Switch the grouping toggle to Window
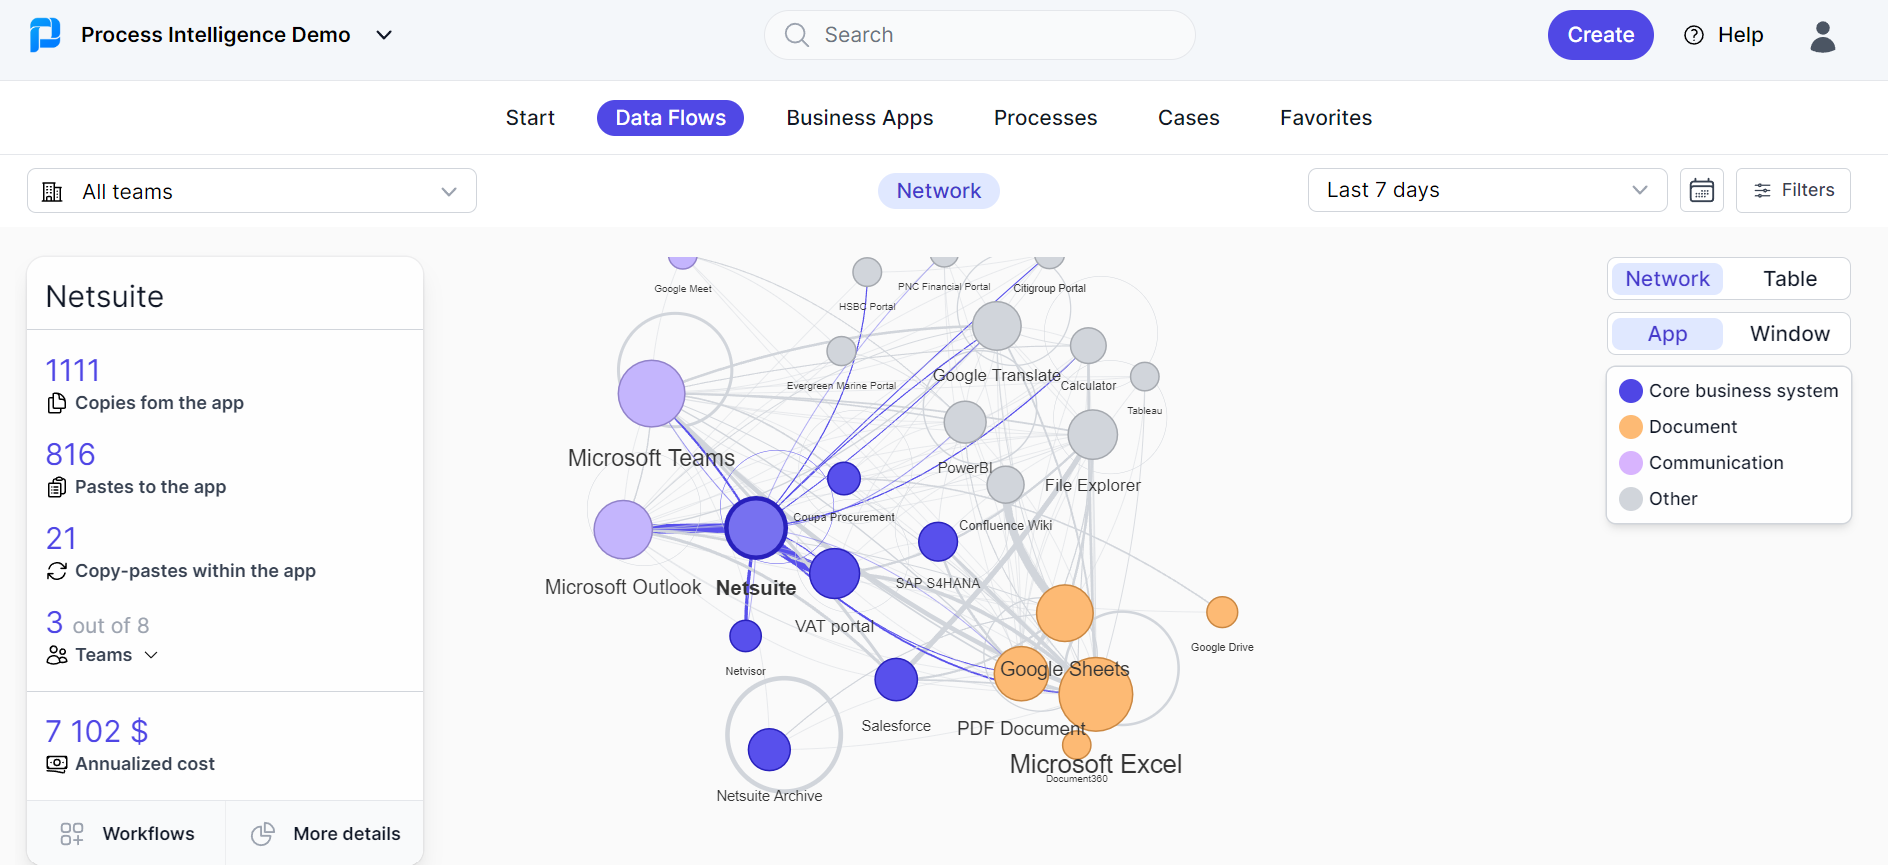1888x865 pixels. 1789,333
